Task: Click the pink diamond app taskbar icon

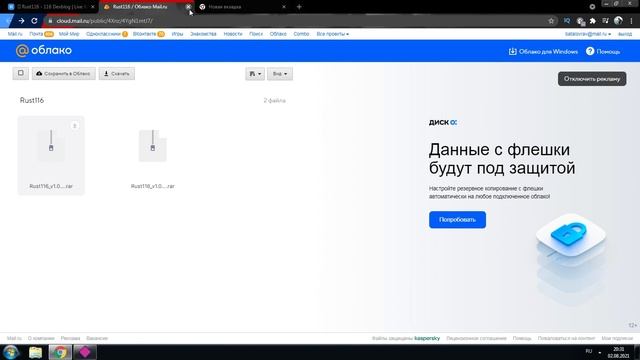Action: (84, 352)
